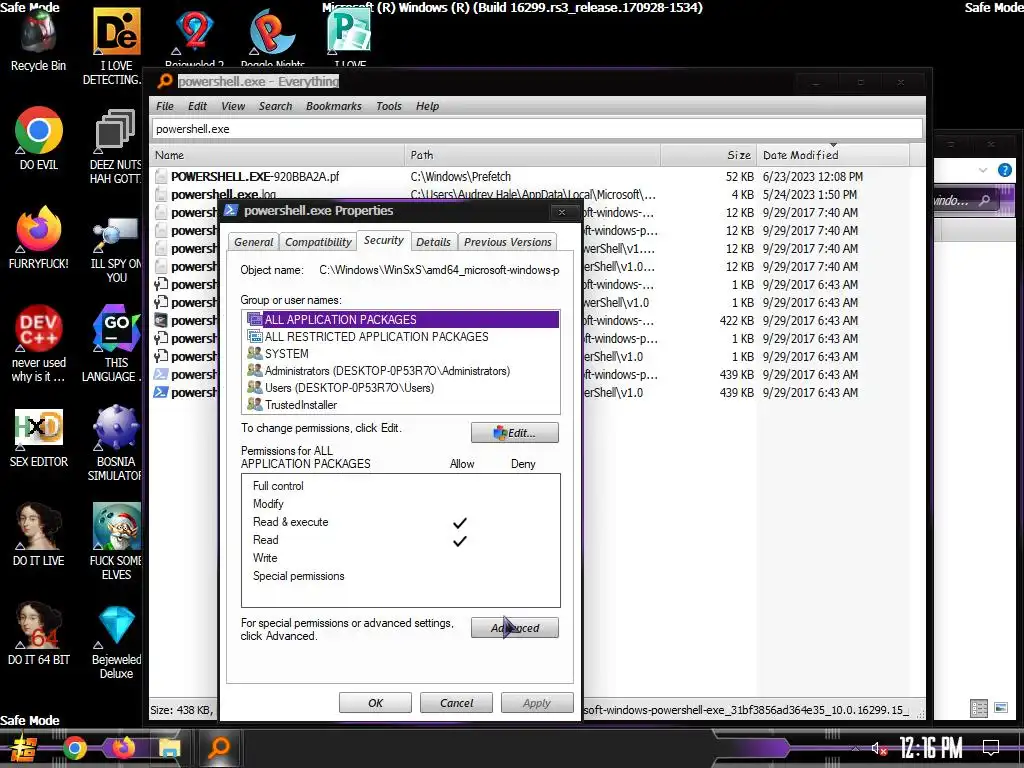This screenshot has width=1024, height=768.
Task: Switch to Everything search in taskbar
Action: pyautogui.click(x=219, y=747)
